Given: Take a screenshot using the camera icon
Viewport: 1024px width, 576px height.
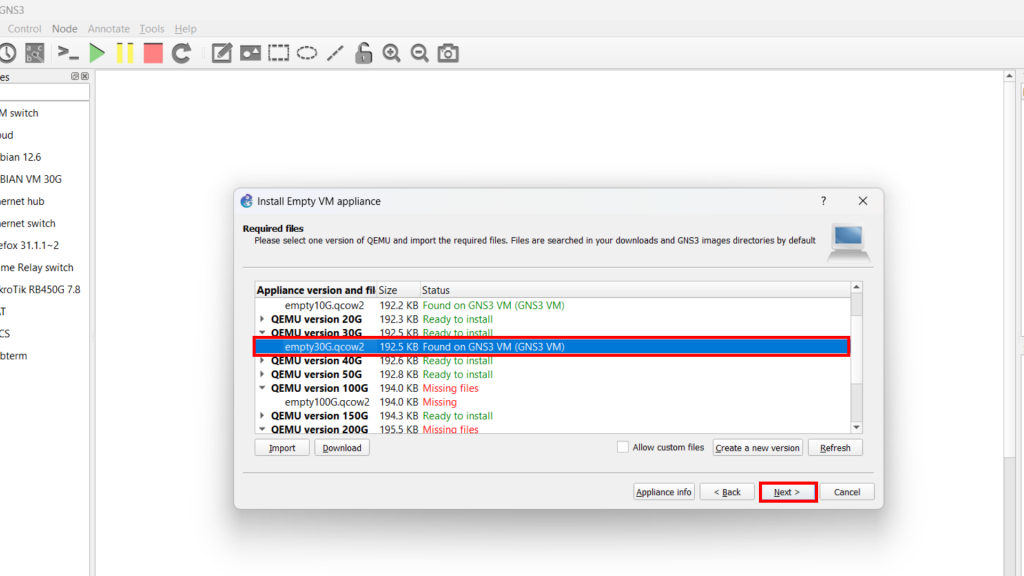Looking at the screenshot, I should 448,53.
